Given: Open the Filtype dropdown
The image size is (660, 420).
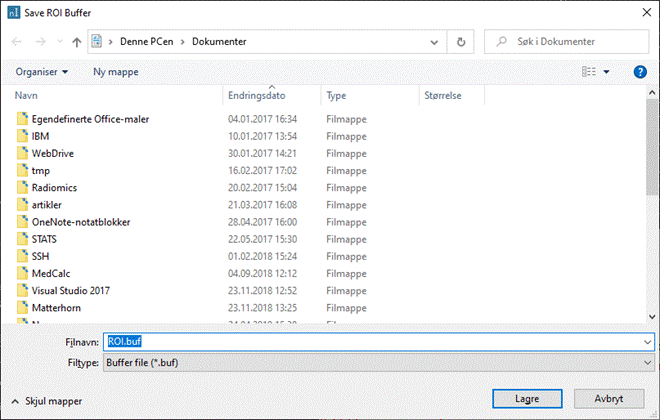Looking at the screenshot, I should pos(647,361).
